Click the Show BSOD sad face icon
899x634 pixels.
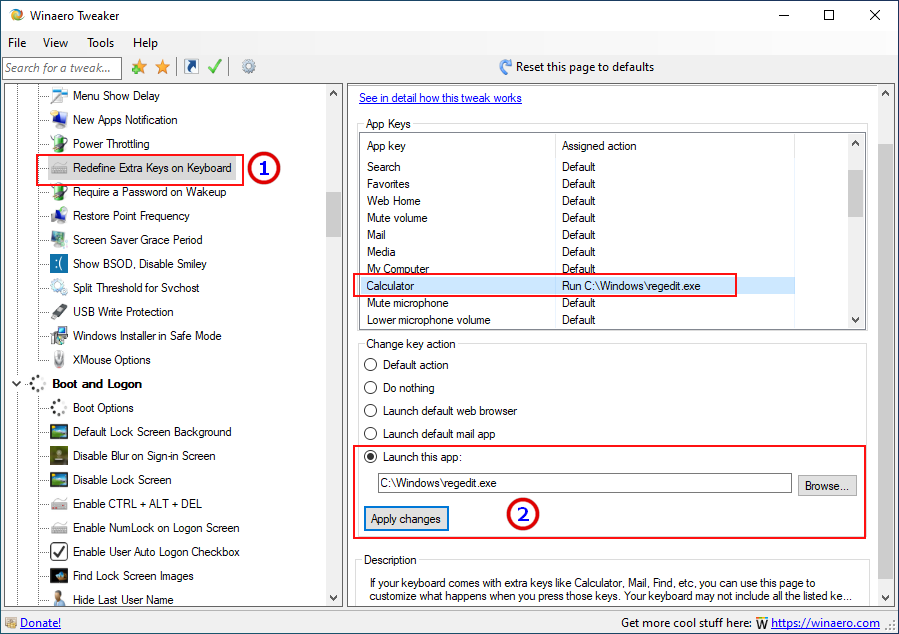click(58, 264)
